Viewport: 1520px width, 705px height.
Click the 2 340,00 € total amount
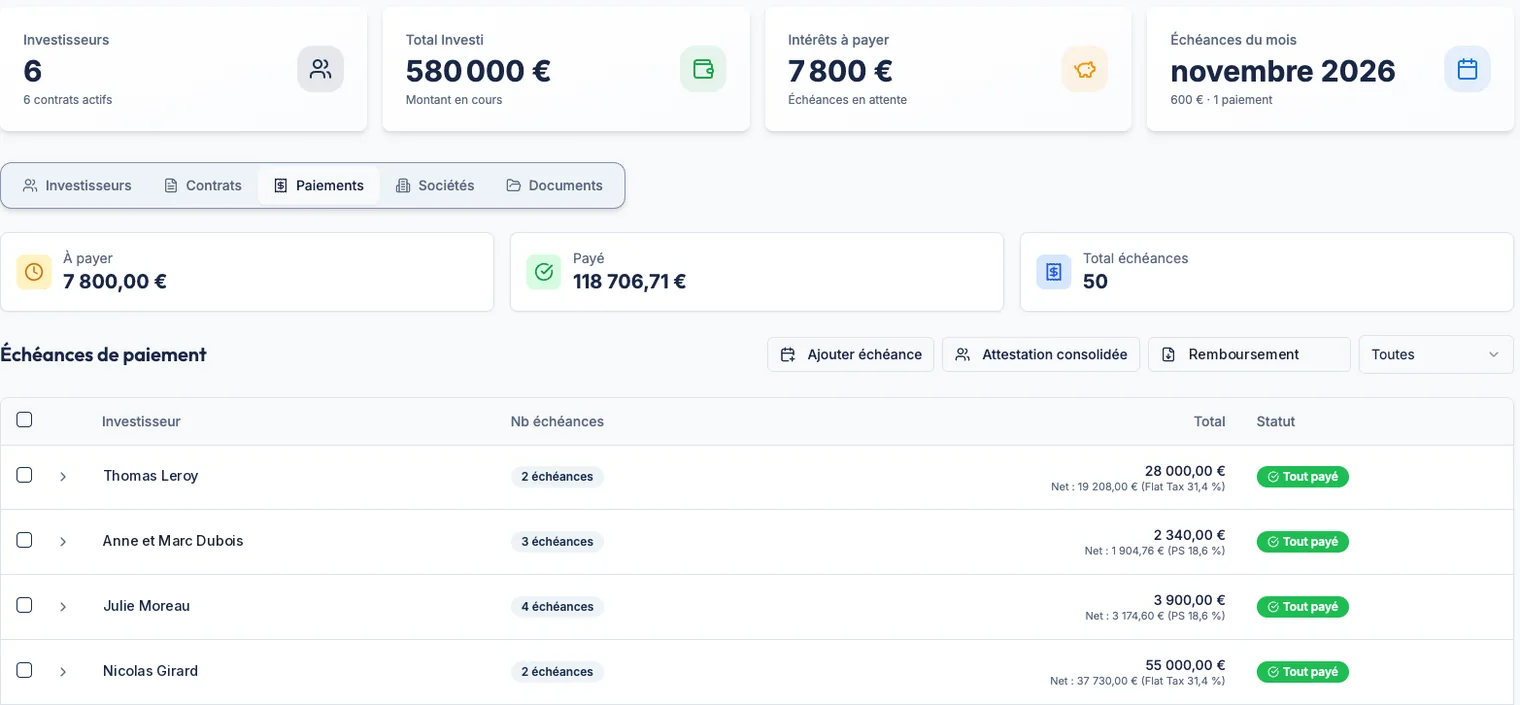coord(1189,535)
